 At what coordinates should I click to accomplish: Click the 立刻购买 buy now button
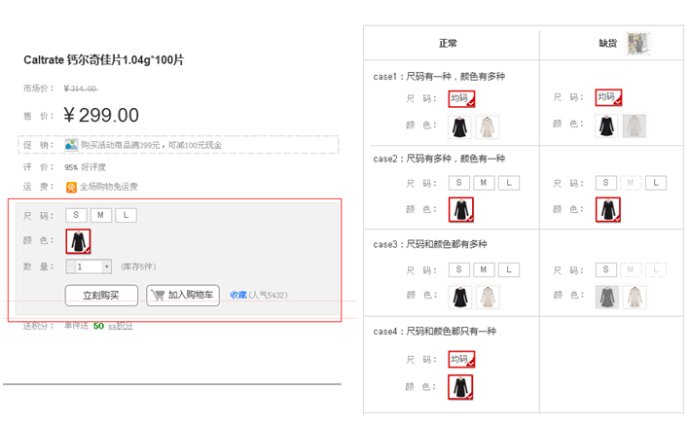click(x=101, y=295)
